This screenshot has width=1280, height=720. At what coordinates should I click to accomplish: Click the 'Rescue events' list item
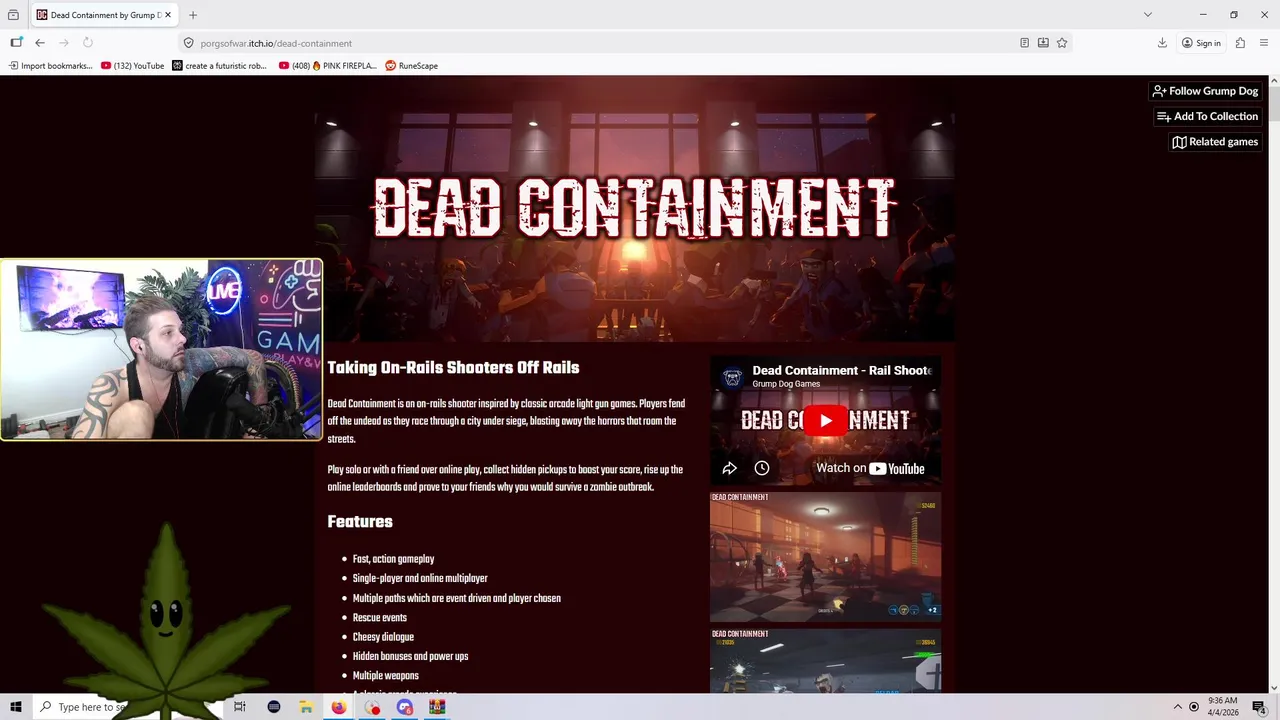[380, 618]
